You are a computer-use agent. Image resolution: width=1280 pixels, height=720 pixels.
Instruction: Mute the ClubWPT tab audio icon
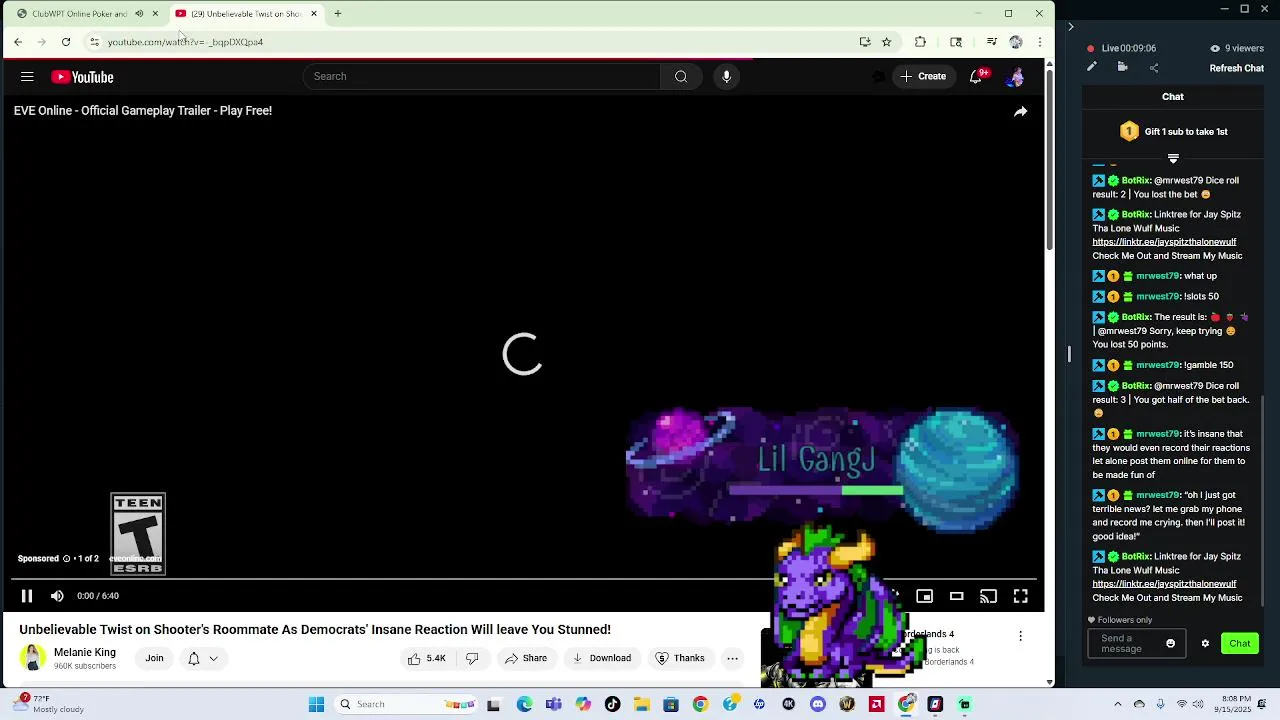(x=139, y=14)
